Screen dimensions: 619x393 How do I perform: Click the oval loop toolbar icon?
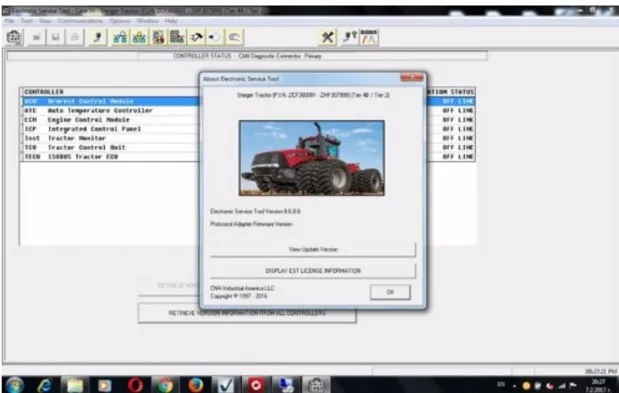click(234, 37)
